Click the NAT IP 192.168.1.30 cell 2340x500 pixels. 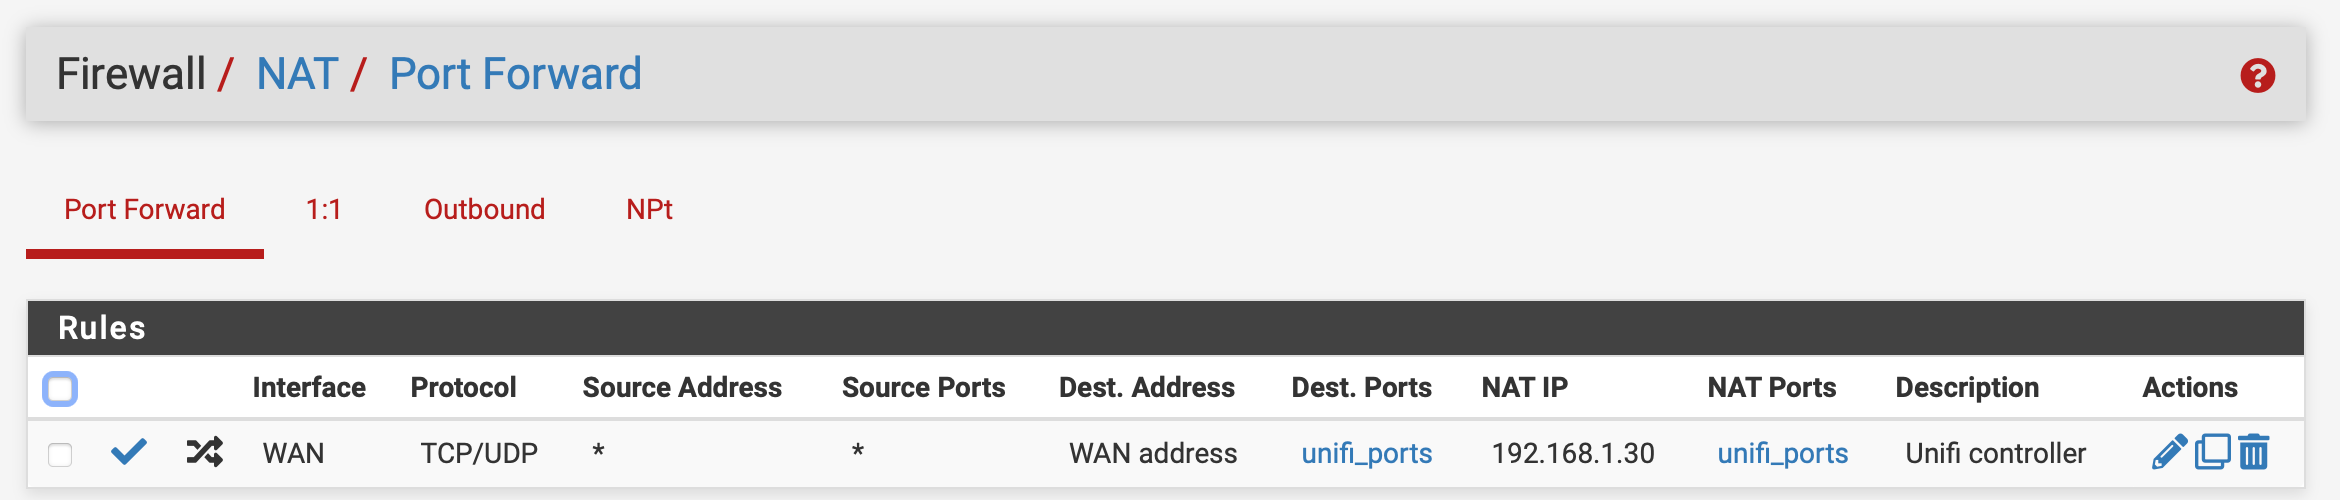(1573, 453)
